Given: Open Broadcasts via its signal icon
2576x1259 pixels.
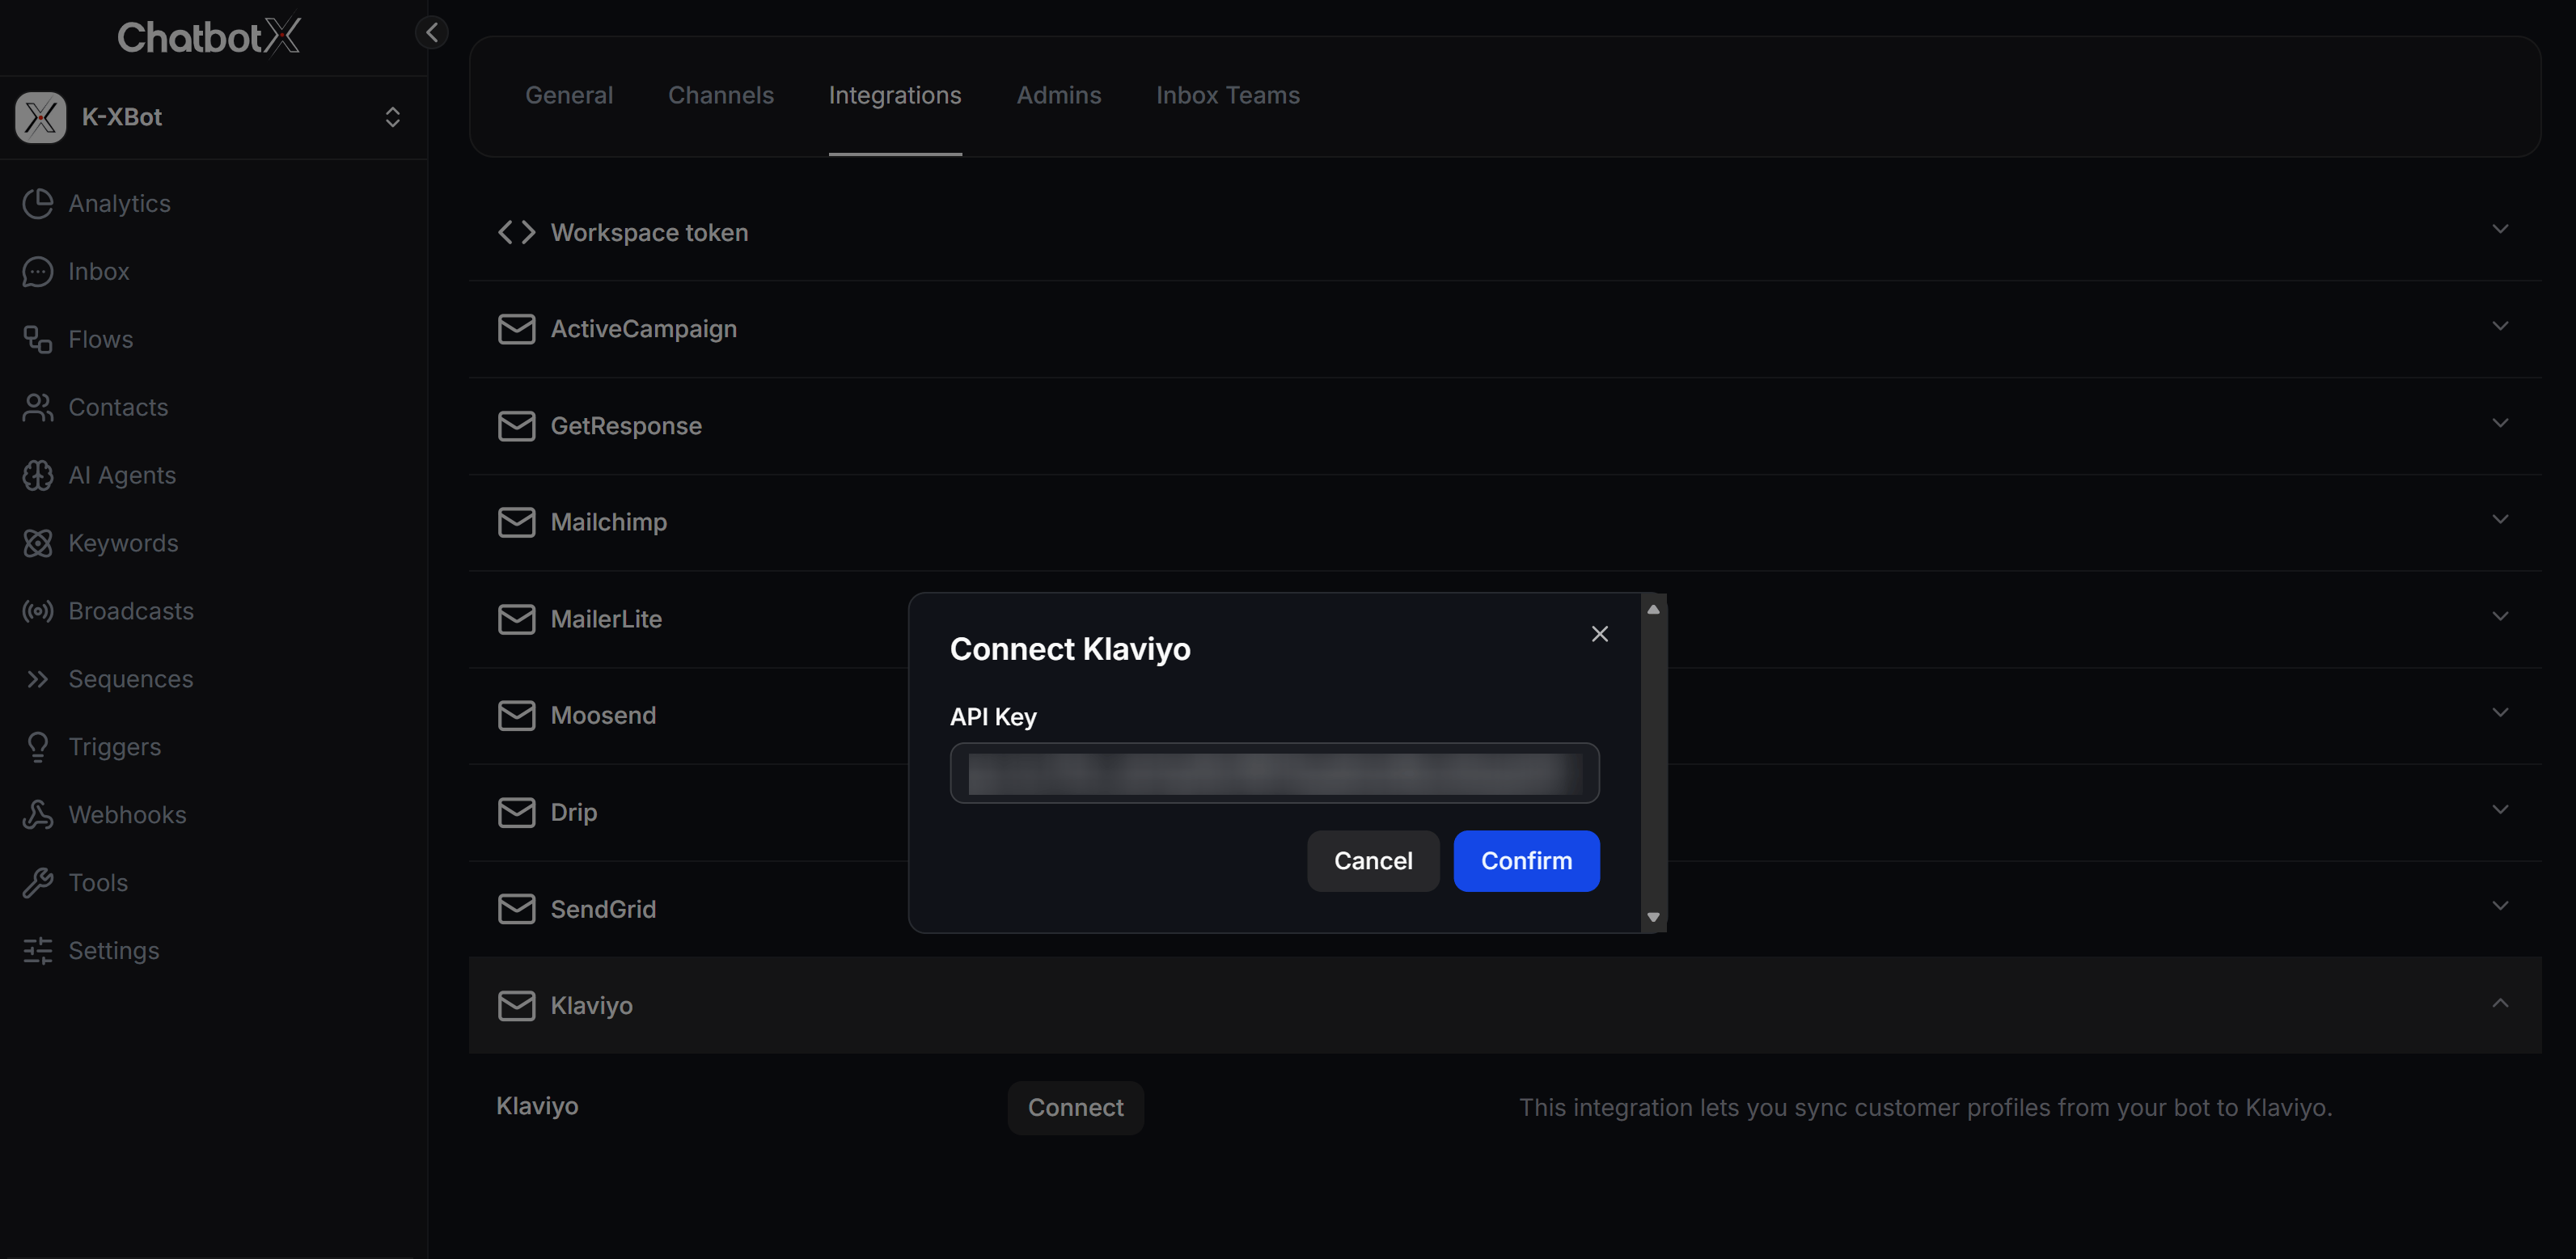Looking at the screenshot, I should pyautogui.click(x=38, y=612).
